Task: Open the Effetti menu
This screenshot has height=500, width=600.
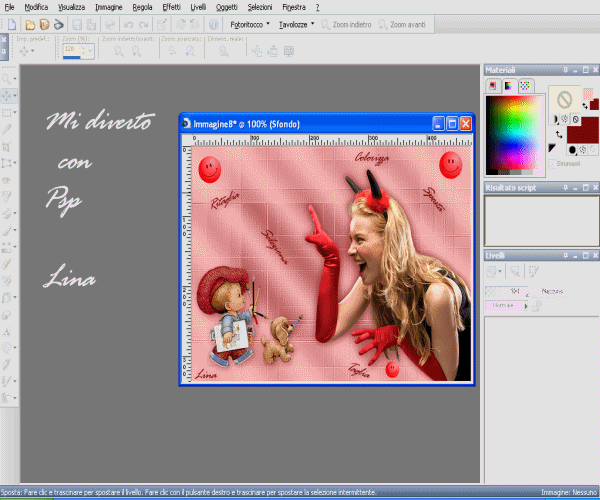Action: tap(171, 6)
